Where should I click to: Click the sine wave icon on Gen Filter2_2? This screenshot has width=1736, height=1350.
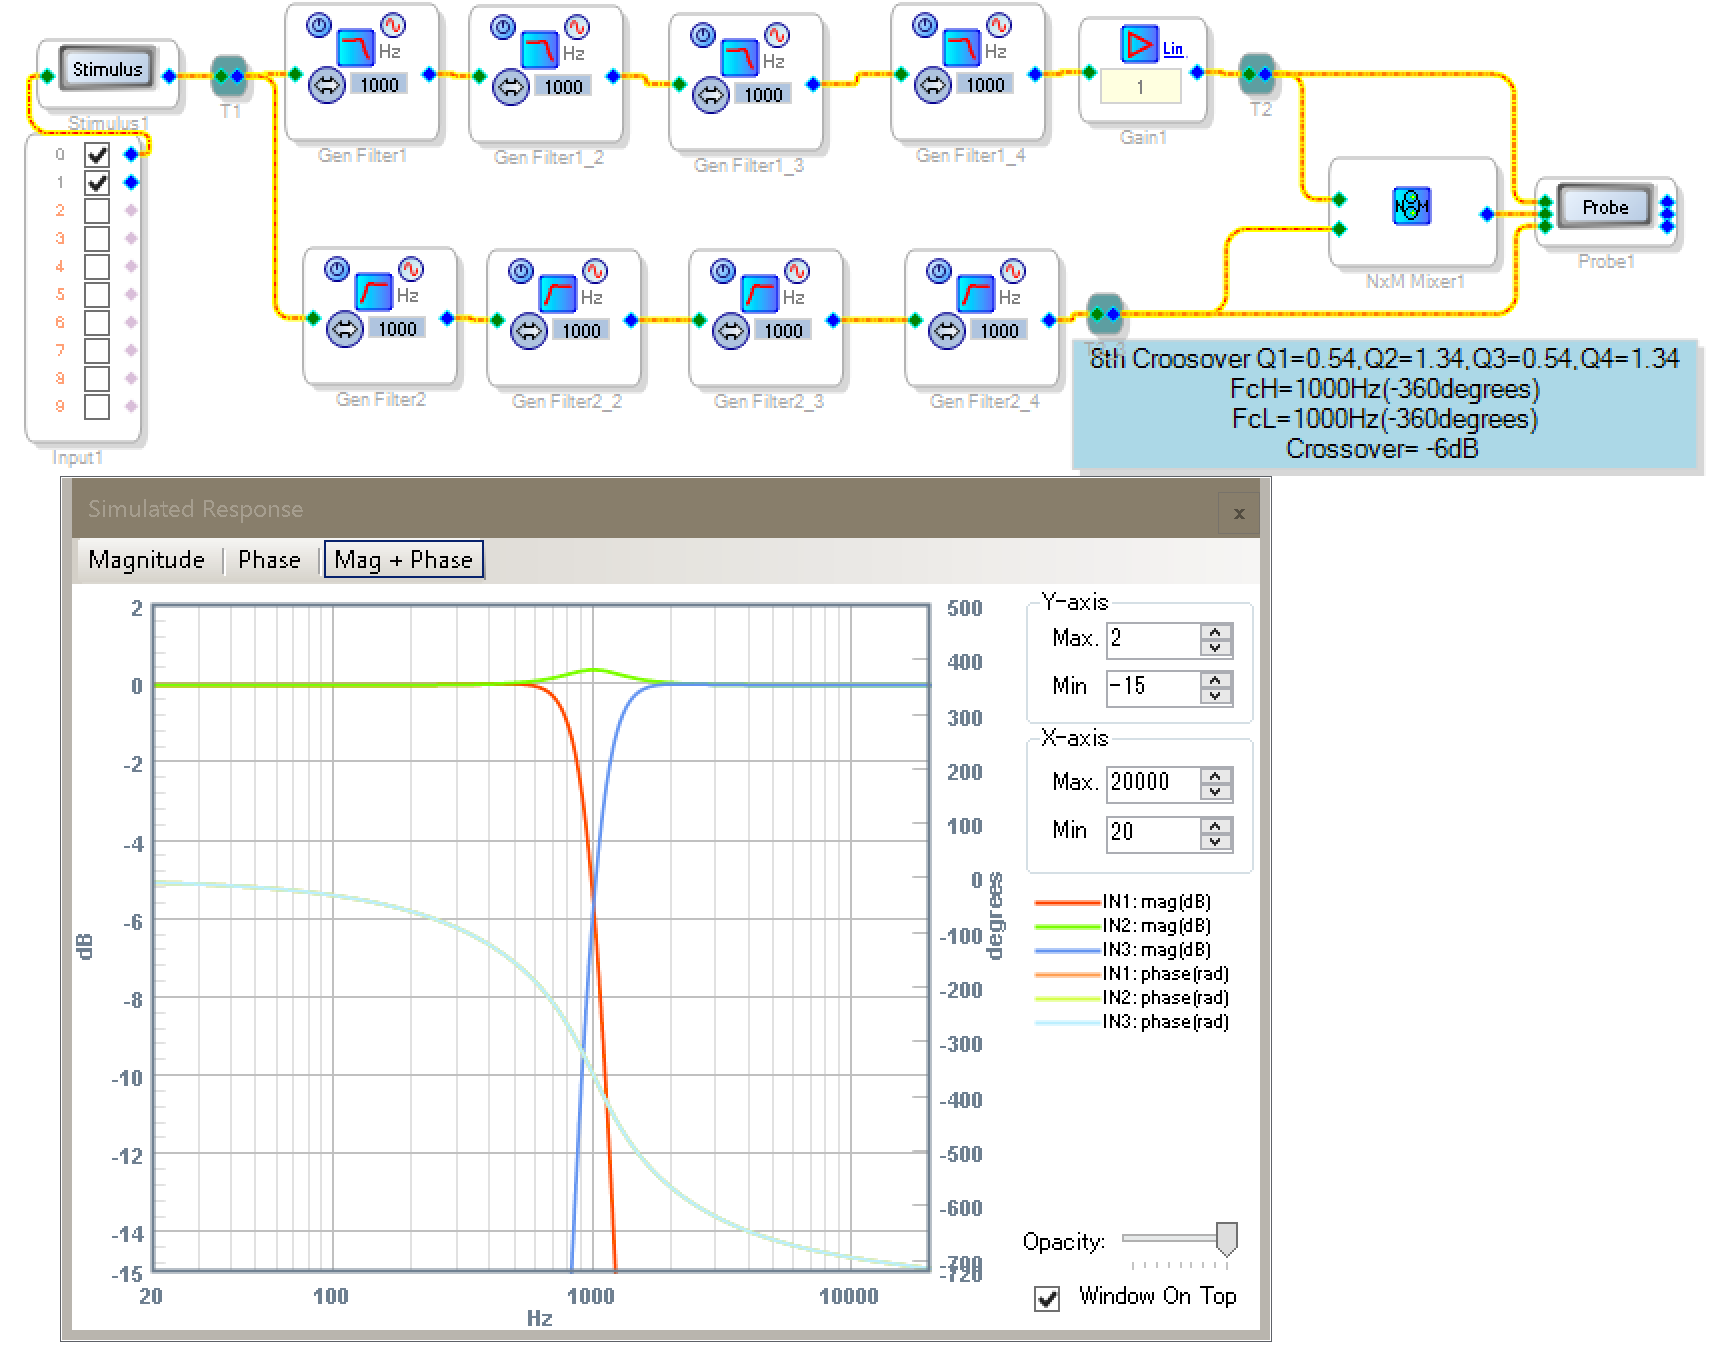coord(595,271)
